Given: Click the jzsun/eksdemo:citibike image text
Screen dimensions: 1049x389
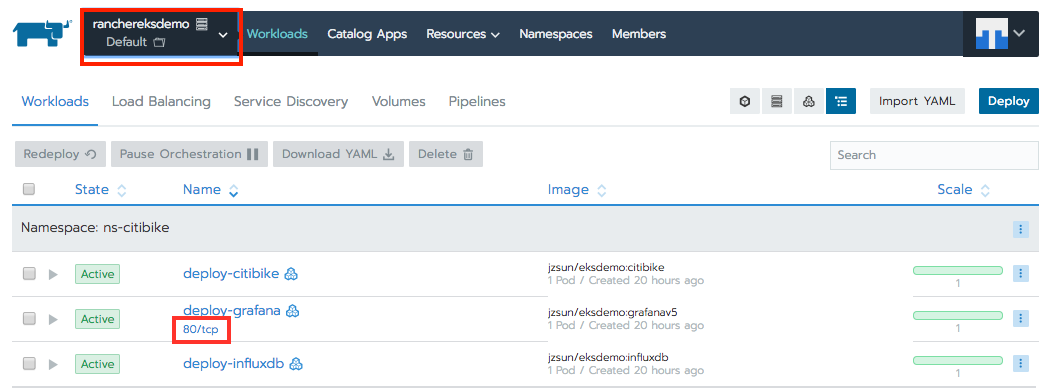Looking at the screenshot, I should click(606, 267).
